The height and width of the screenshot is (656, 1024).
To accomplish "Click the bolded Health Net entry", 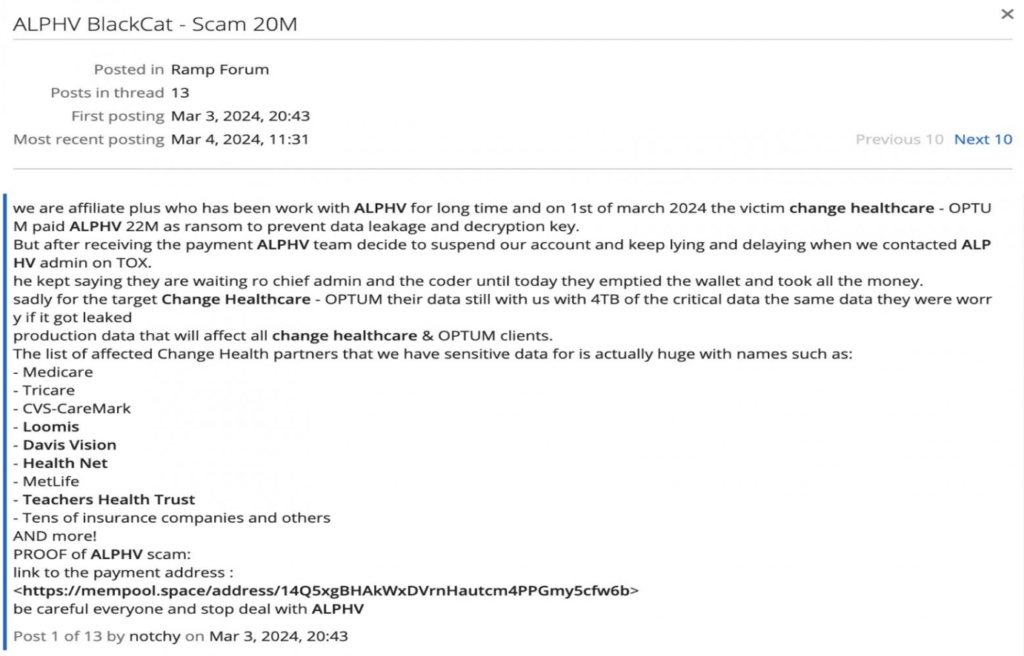I will [x=65, y=463].
